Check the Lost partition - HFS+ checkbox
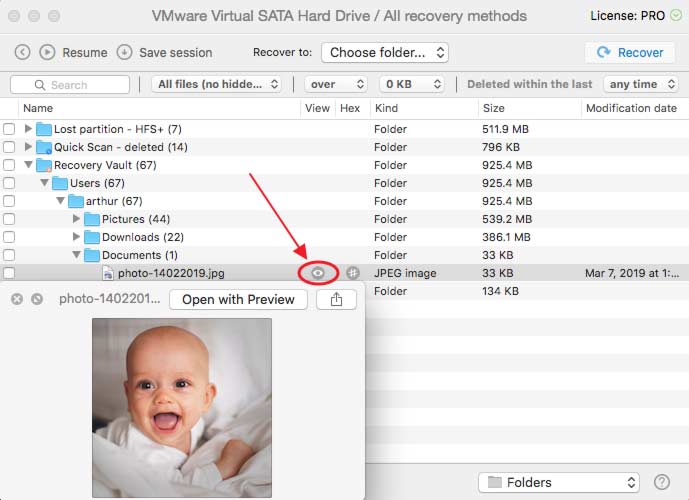 pos(9,129)
